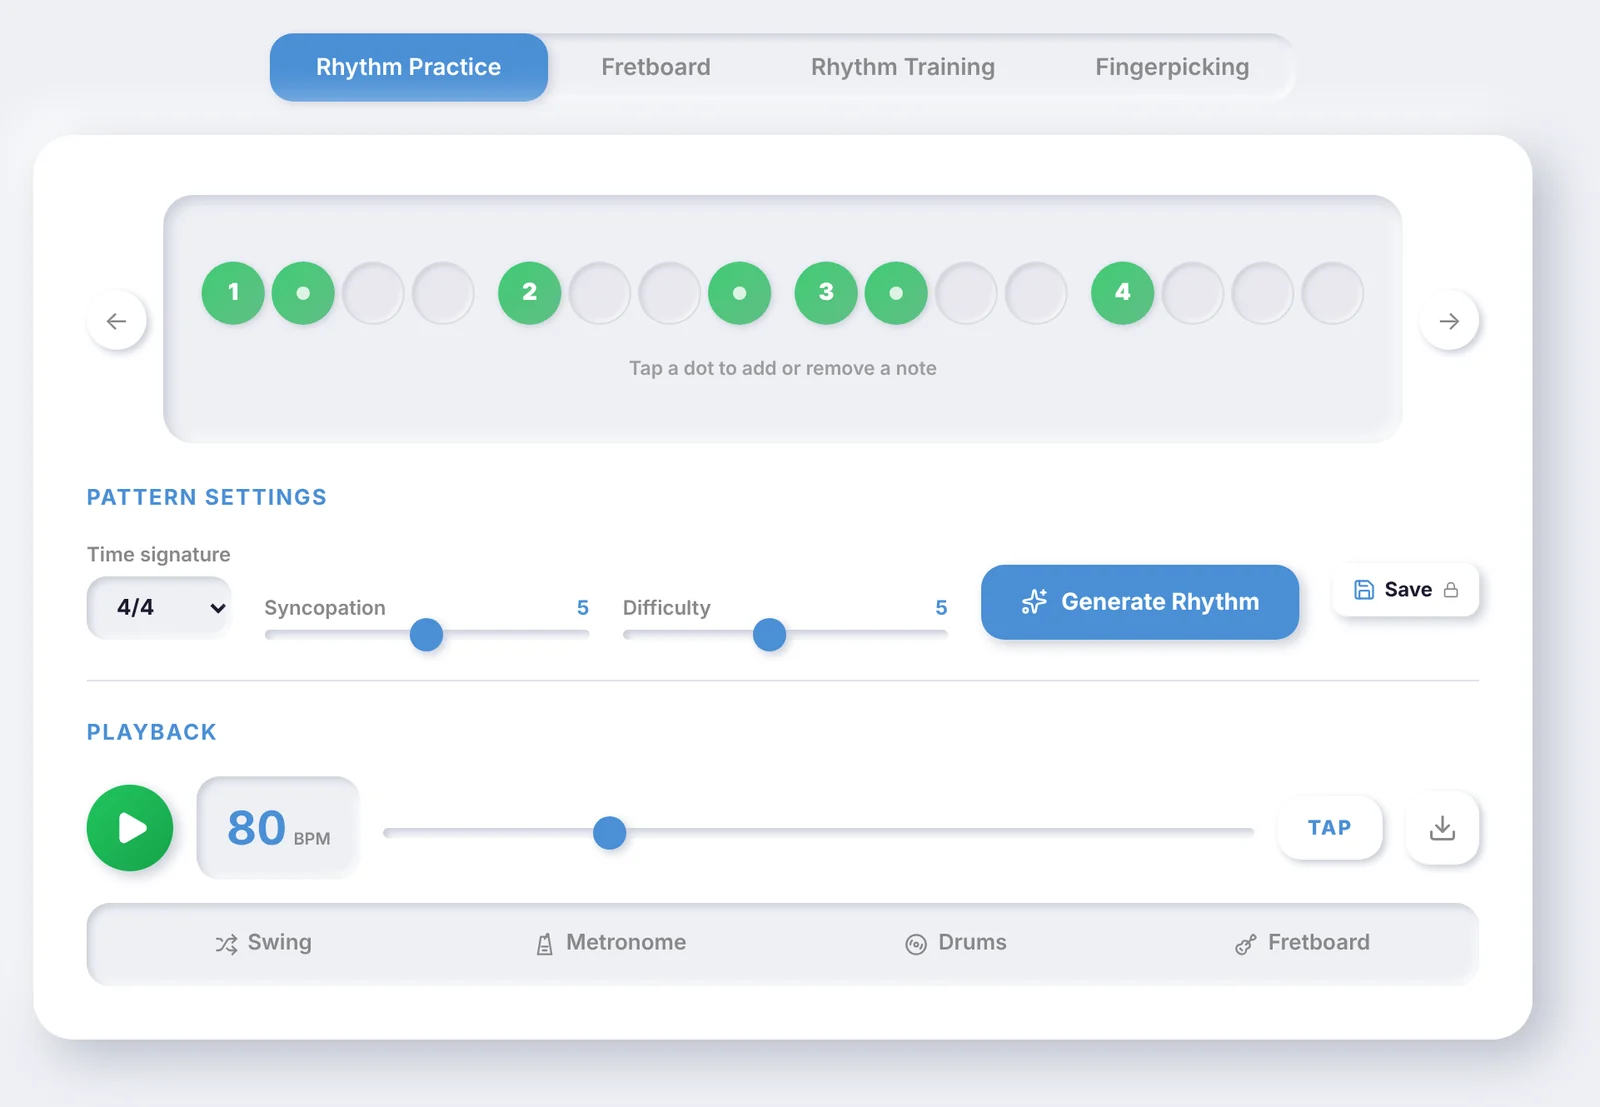Open the Fingerpicking tab
Screen dimensions: 1600x1107
pyautogui.click(x=1172, y=67)
